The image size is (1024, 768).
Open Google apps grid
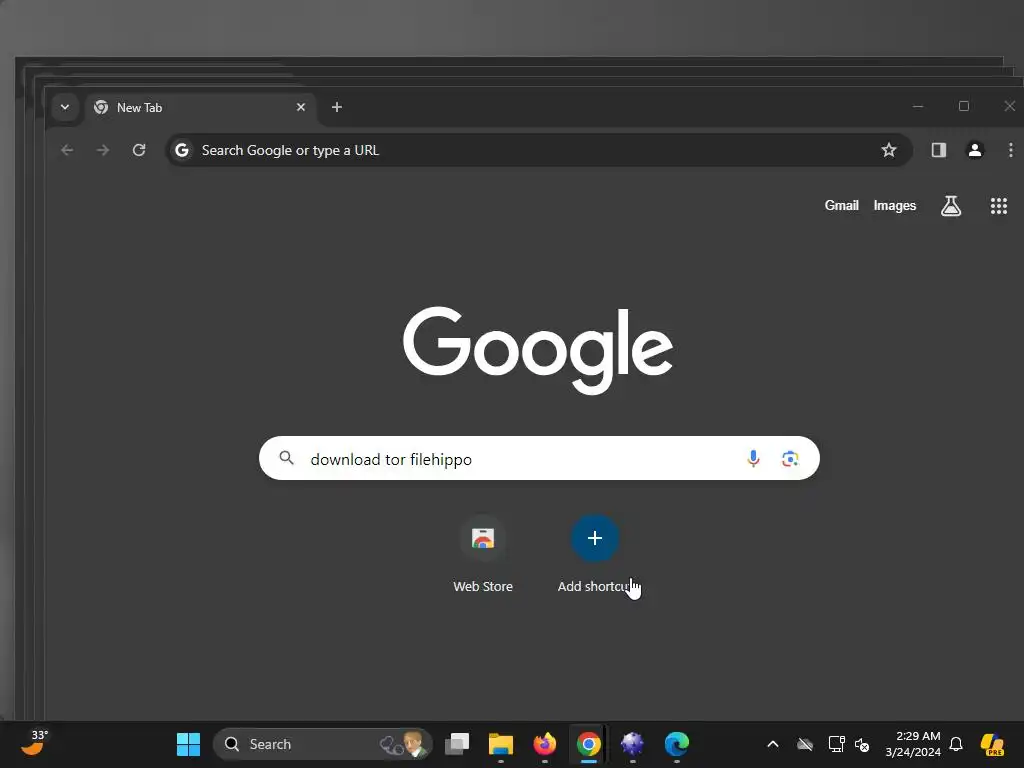pos(999,206)
